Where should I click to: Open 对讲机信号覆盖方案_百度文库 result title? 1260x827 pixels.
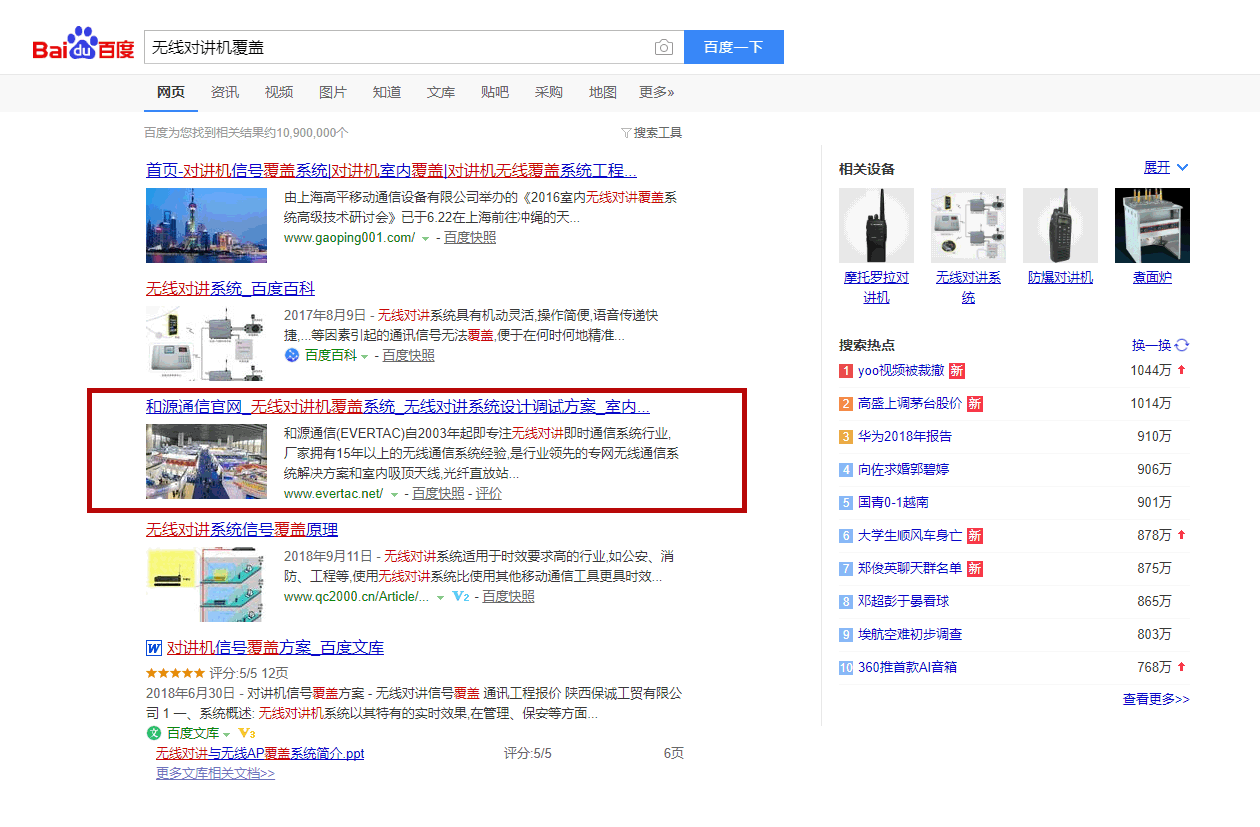275,648
